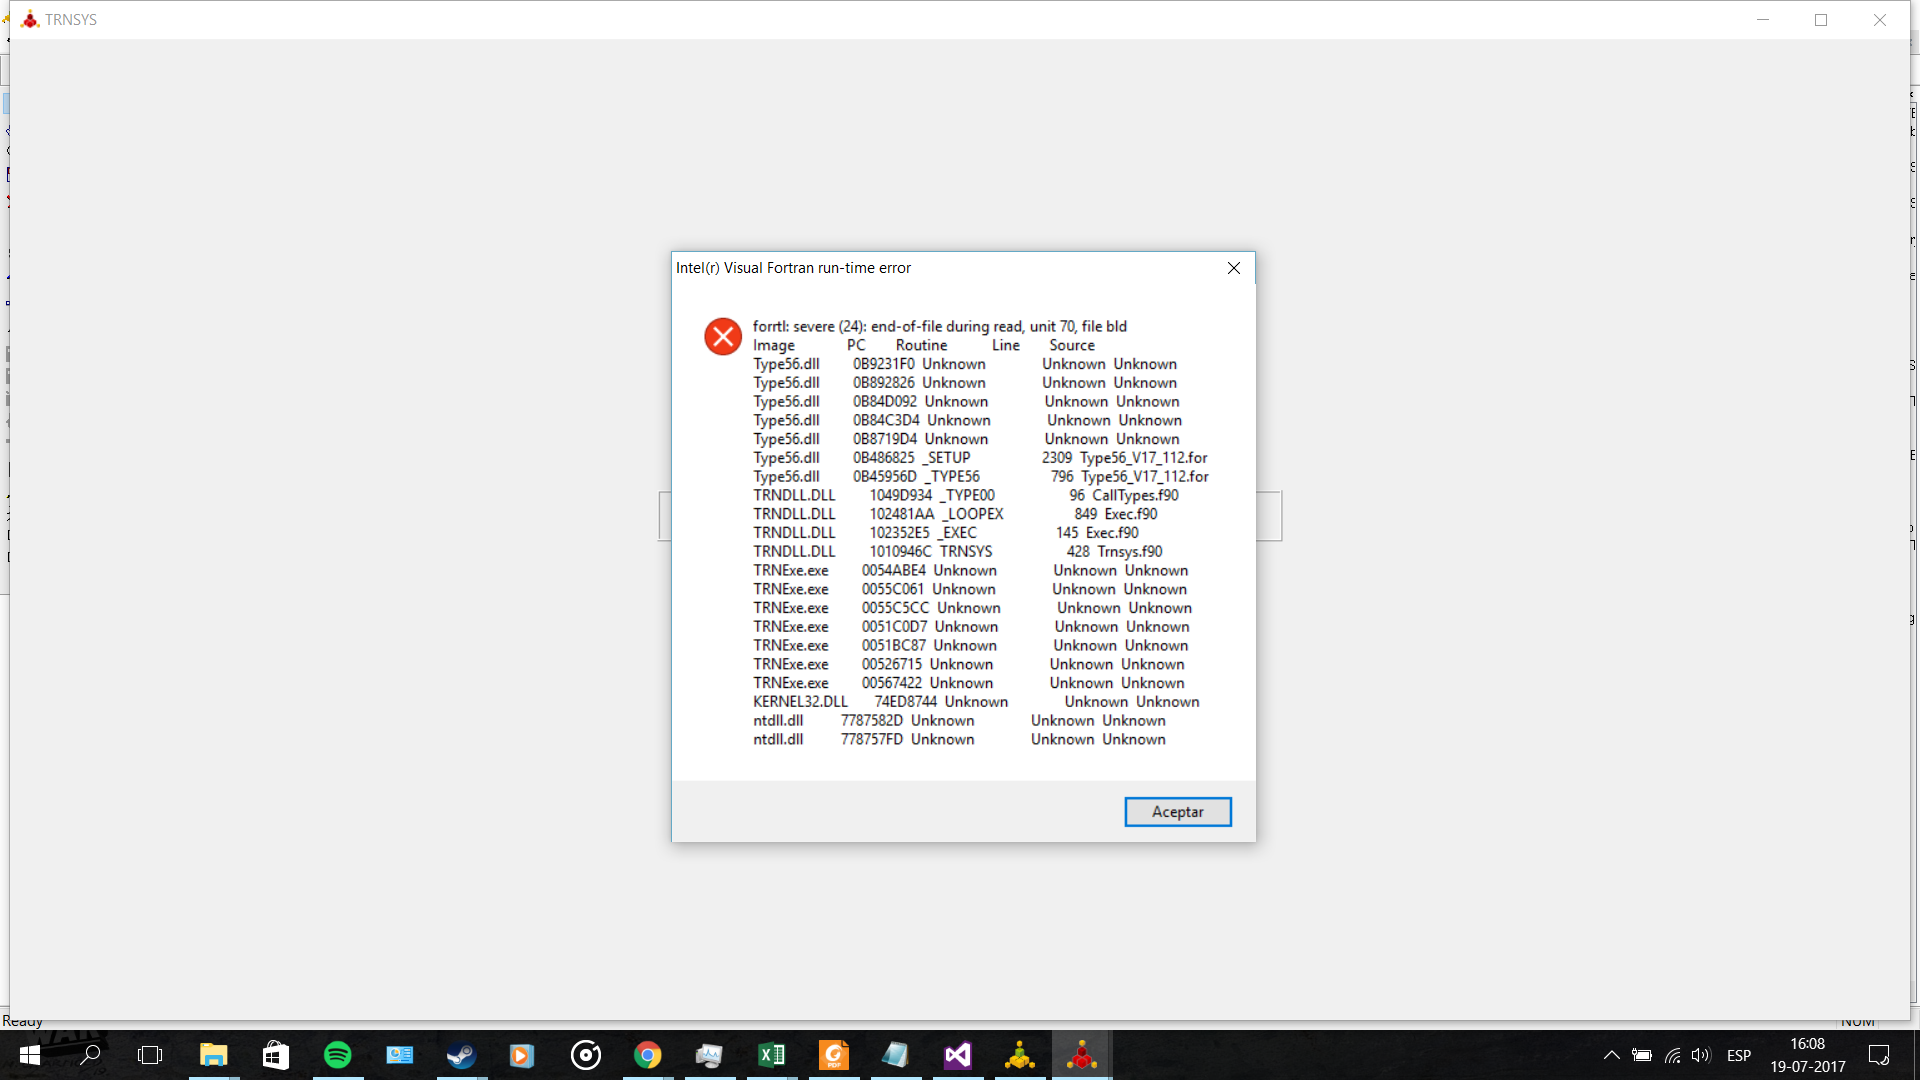Click the '_TYPE00' routine entry

[968, 496]
